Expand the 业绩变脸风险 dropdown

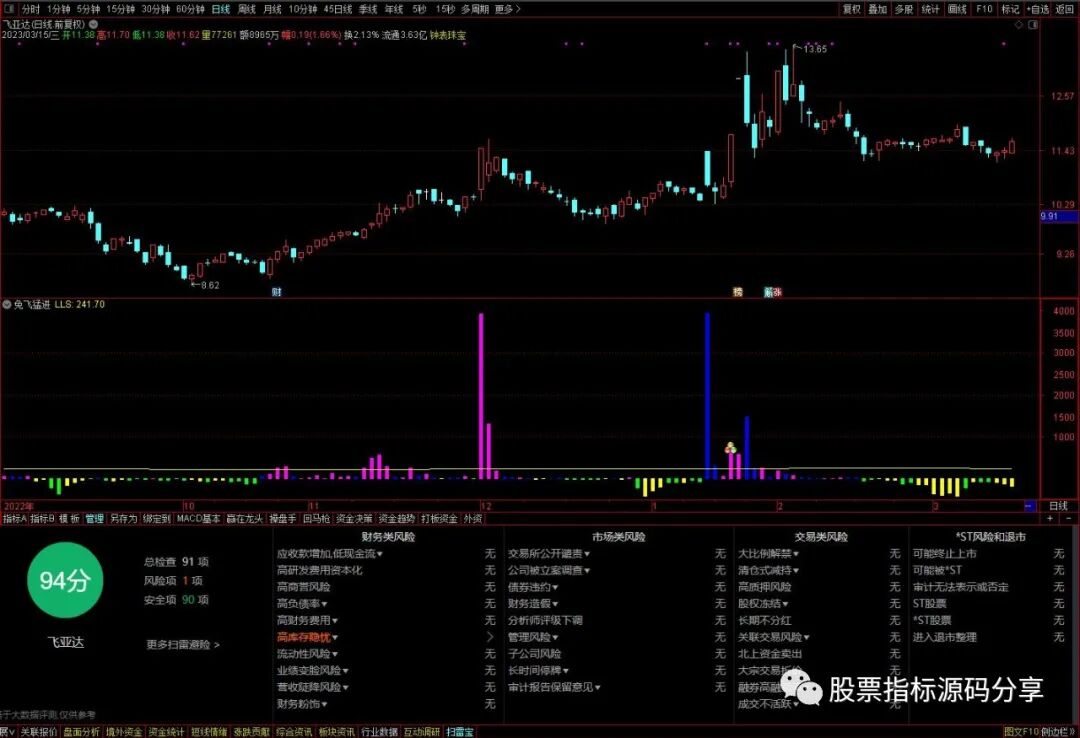(345, 670)
